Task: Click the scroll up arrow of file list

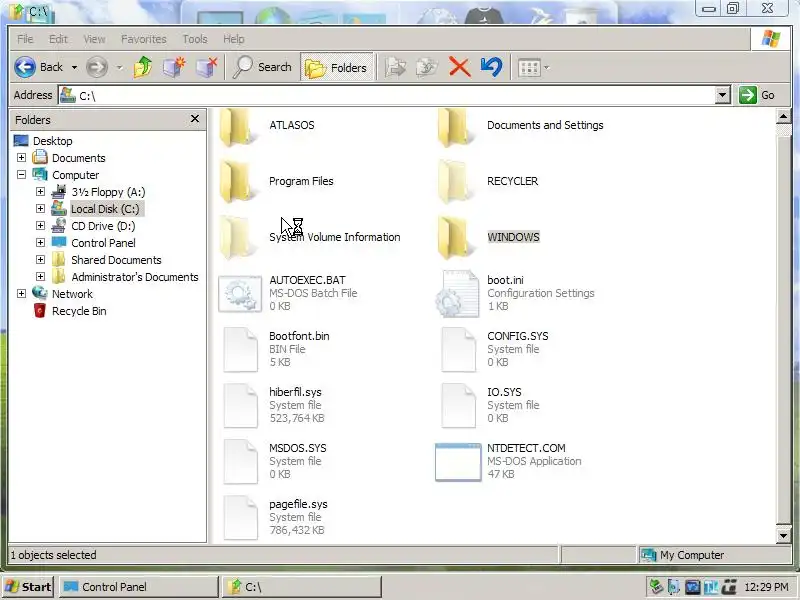Action: coord(783,116)
